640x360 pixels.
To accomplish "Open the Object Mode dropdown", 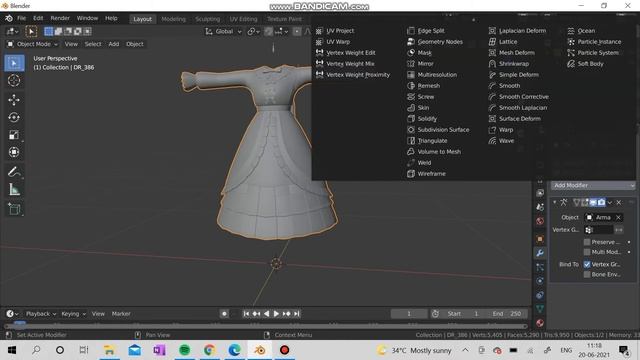I will (33, 44).
